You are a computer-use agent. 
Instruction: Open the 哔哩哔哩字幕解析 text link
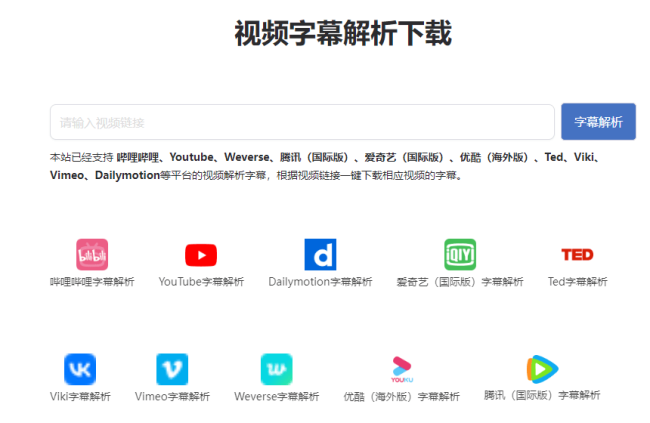pyautogui.click(x=92, y=282)
